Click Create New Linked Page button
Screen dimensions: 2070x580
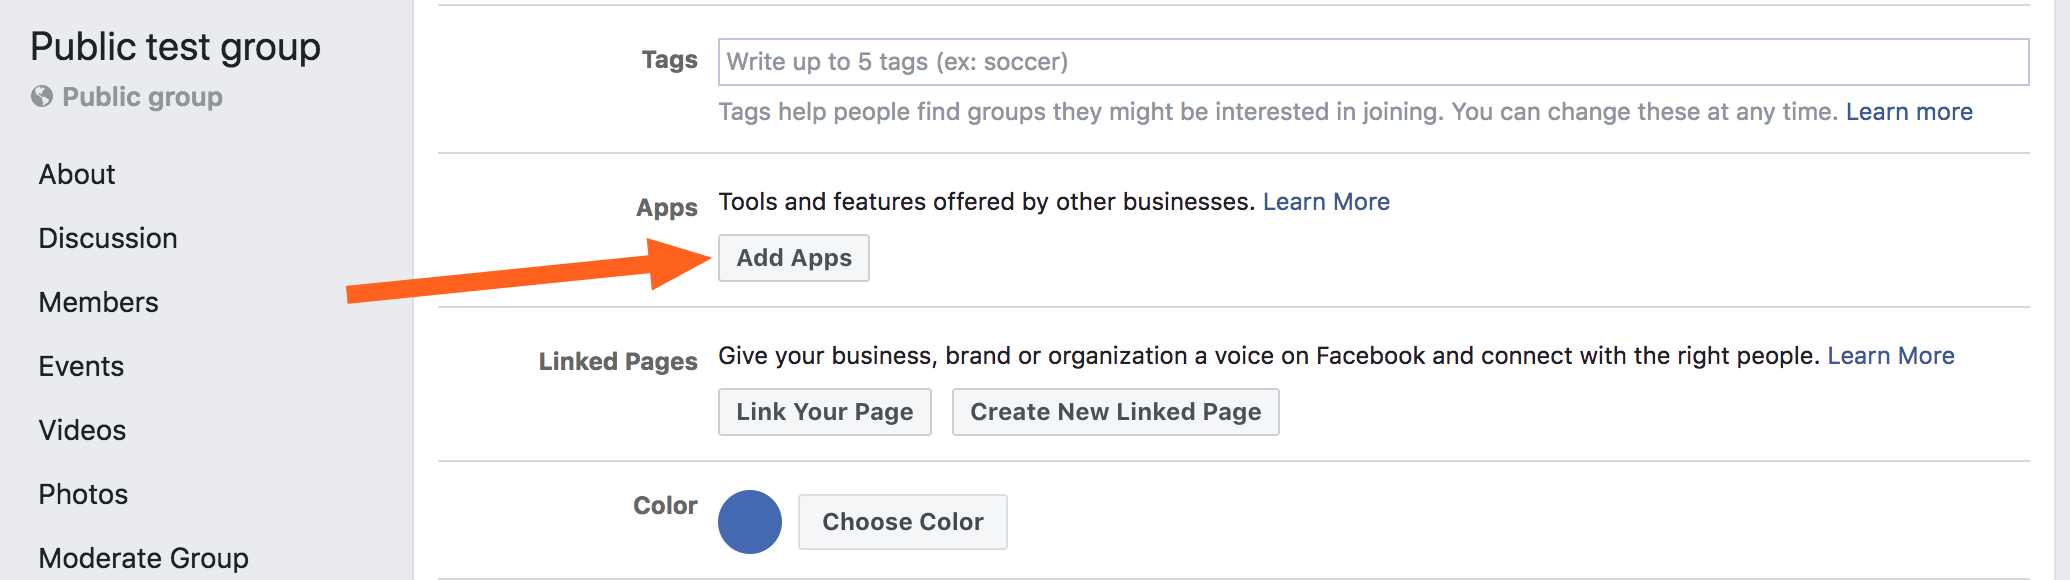pos(1115,412)
